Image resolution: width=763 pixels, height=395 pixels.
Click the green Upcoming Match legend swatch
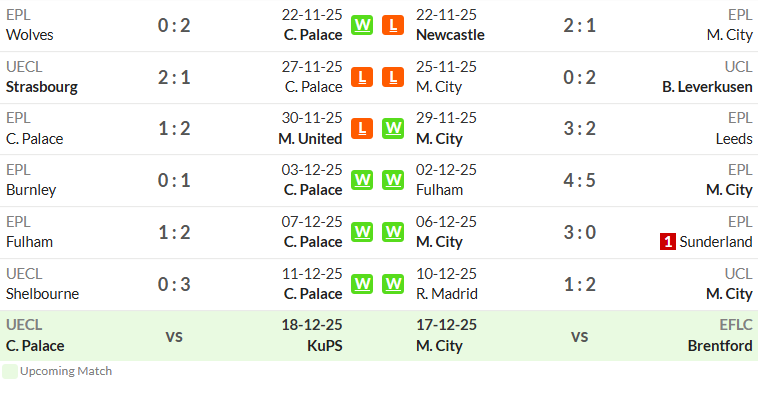[10, 371]
